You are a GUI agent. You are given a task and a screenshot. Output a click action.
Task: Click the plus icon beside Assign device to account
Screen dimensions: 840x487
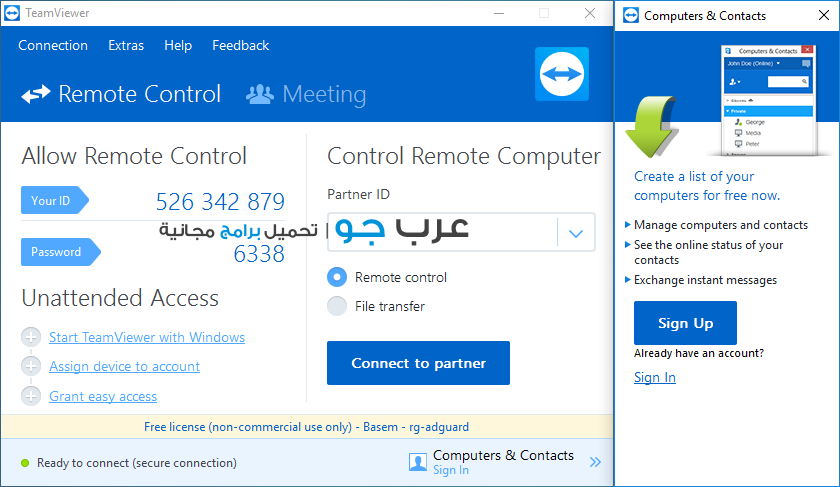[x=31, y=367]
